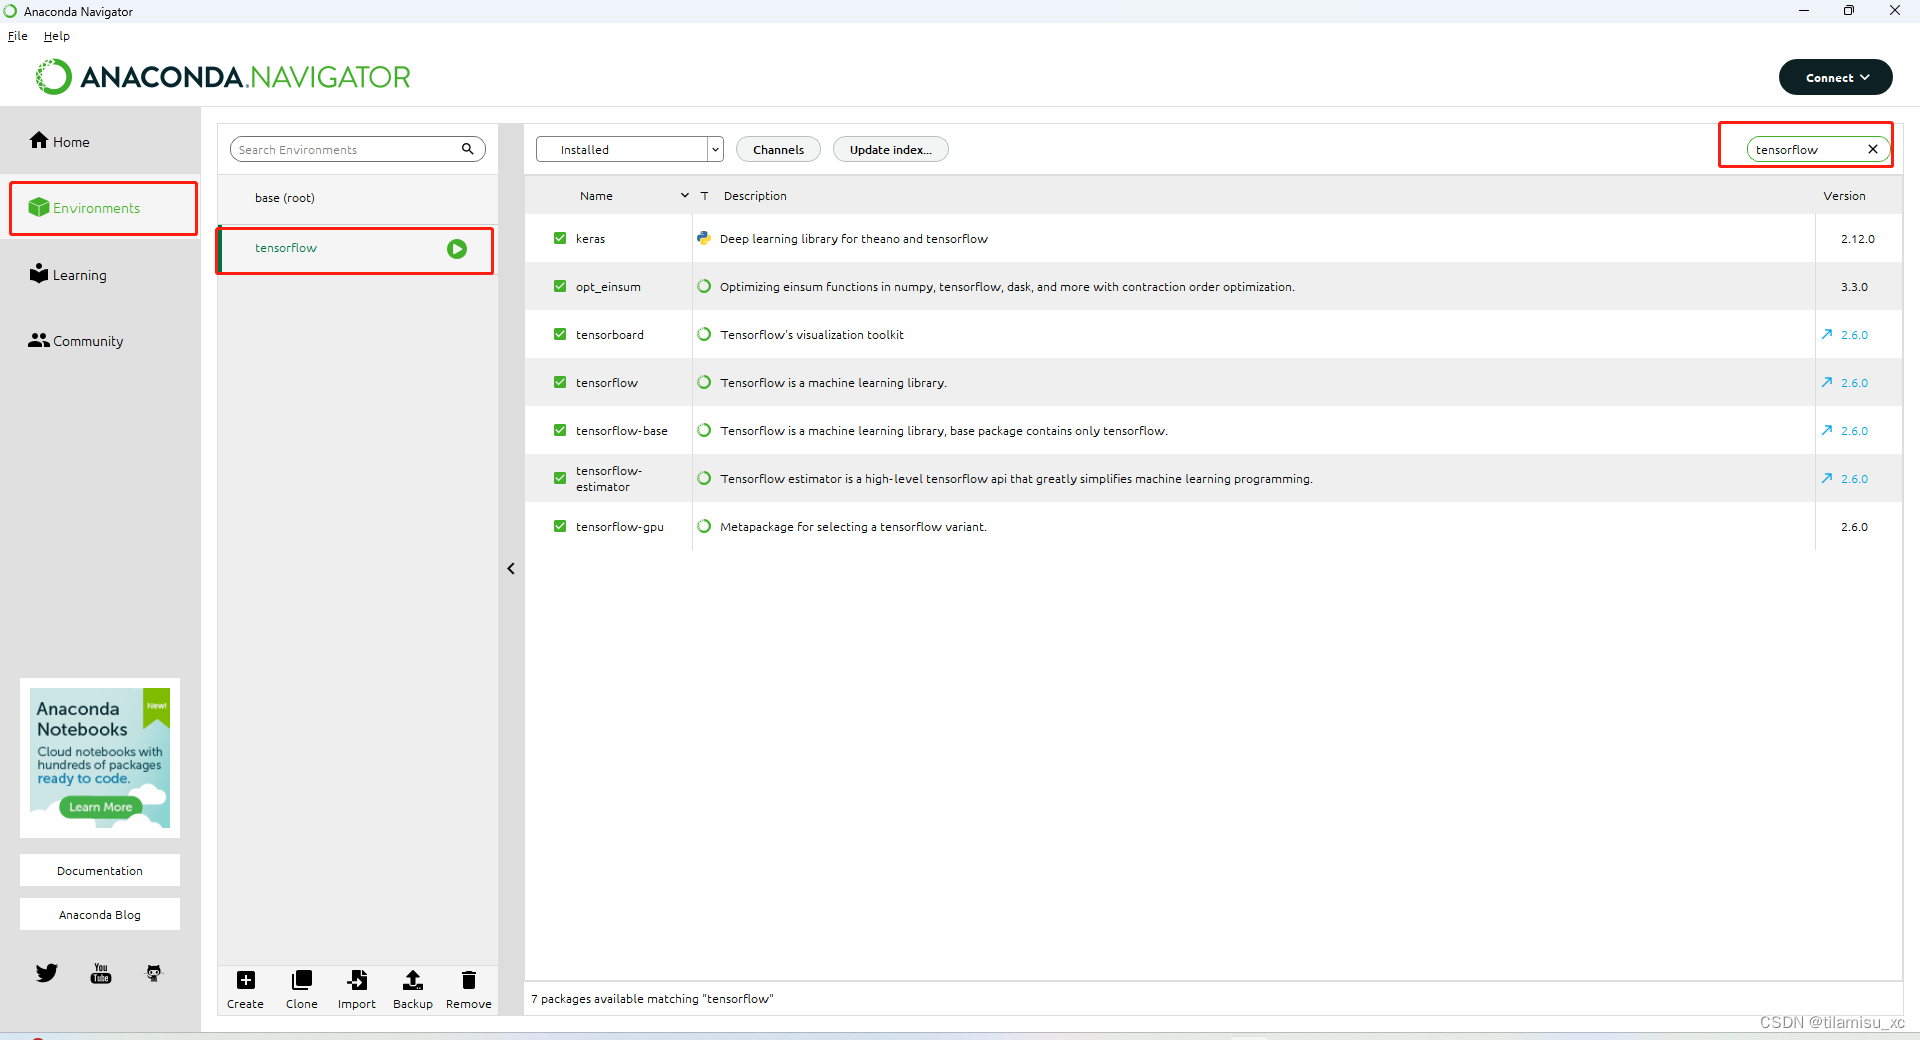Toggle the tensorflow-gpu package checkbox
Viewport: 1920px width, 1040px height.
[x=560, y=526]
